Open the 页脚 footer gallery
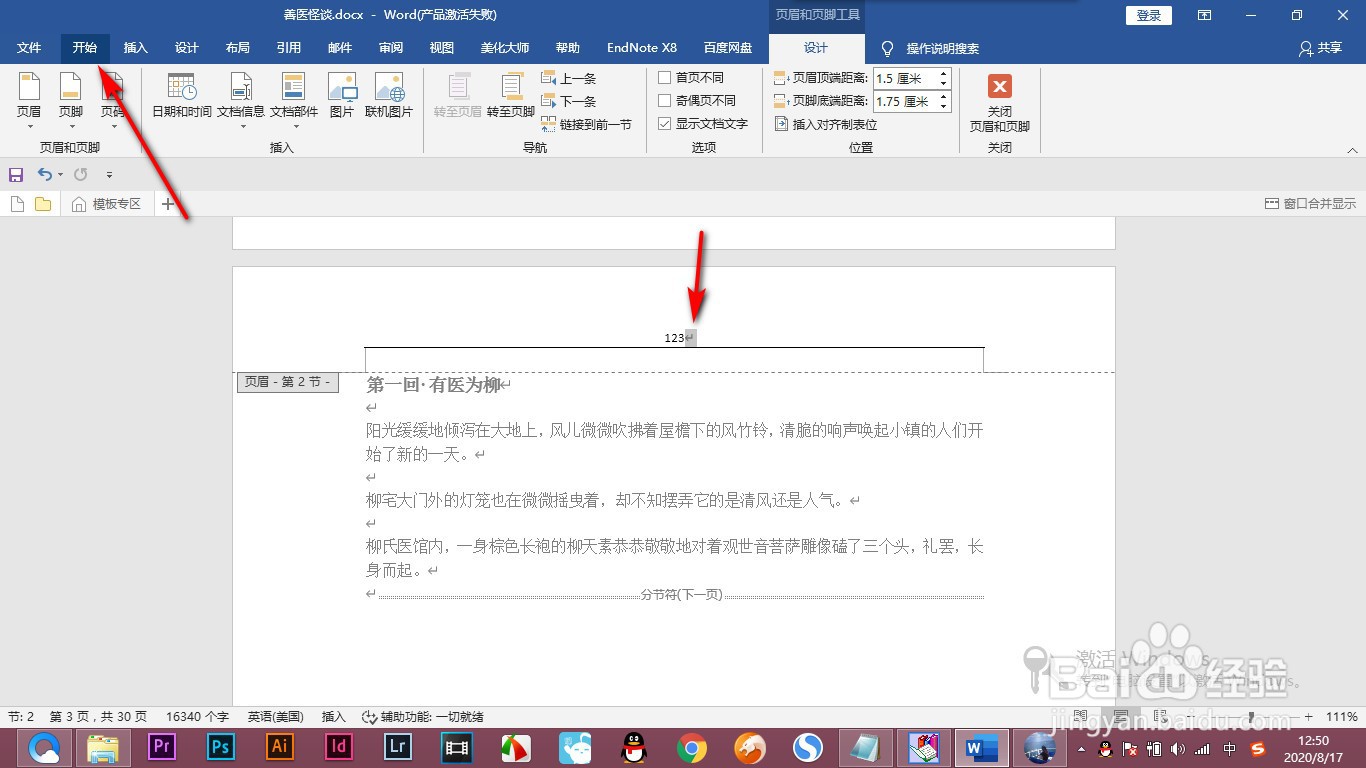The height and width of the screenshot is (768, 1366). [x=71, y=101]
